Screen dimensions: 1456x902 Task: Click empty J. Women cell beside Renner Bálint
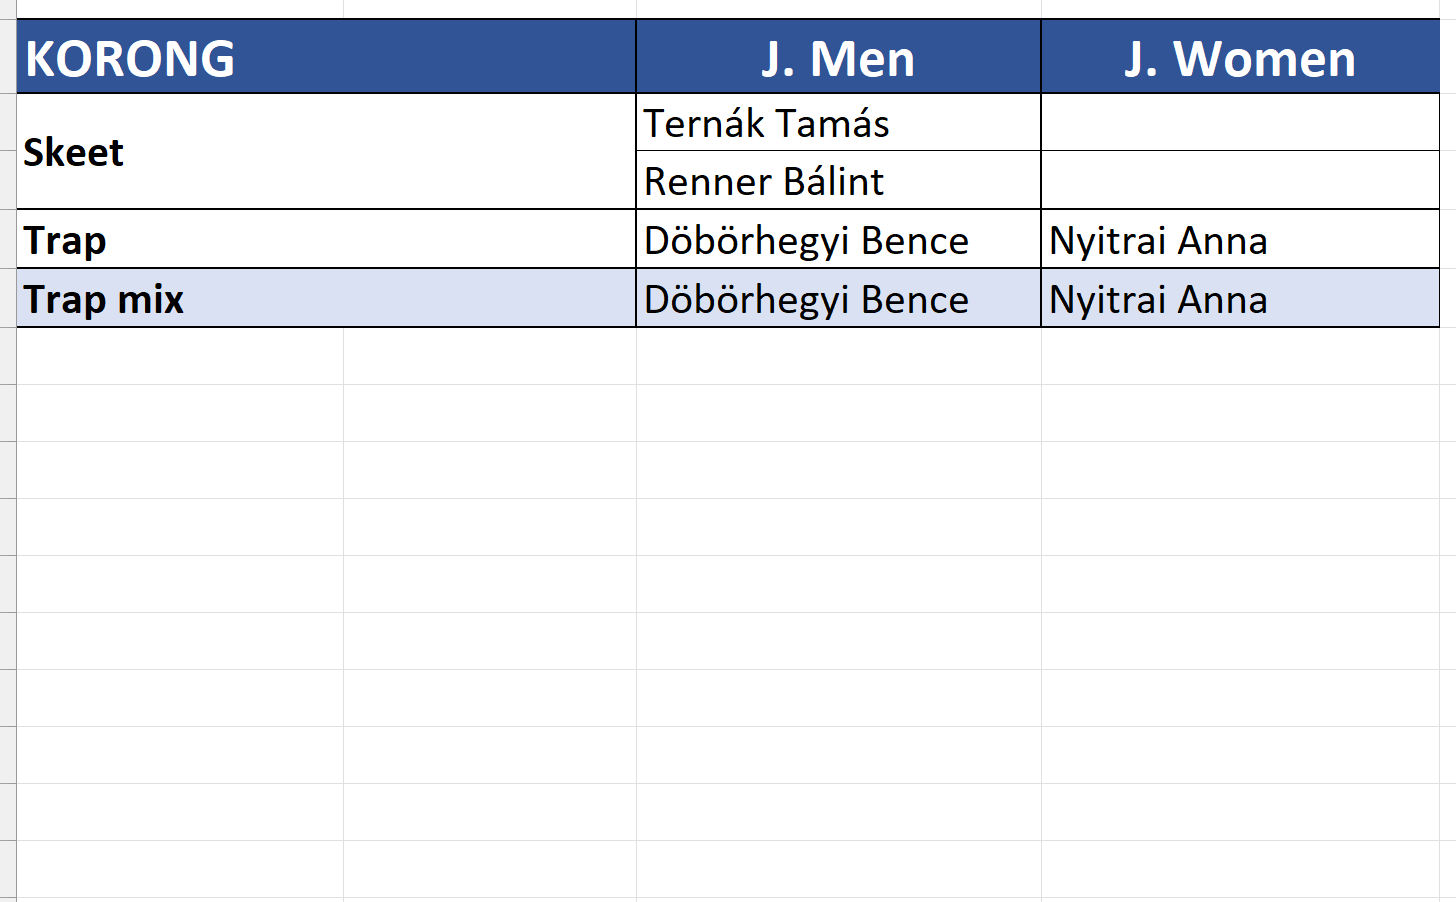click(1240, 181)
